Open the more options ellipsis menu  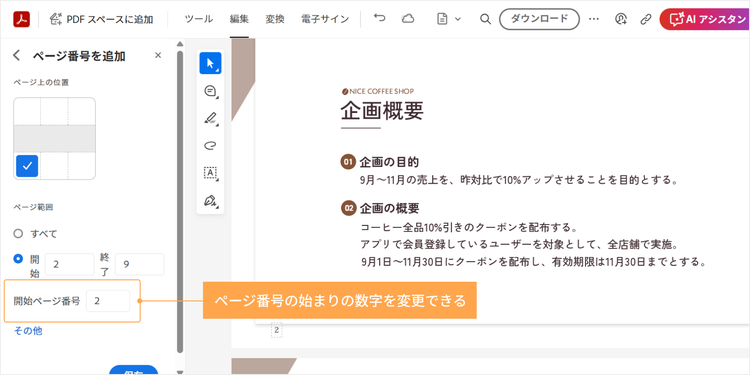click(594, 19)
